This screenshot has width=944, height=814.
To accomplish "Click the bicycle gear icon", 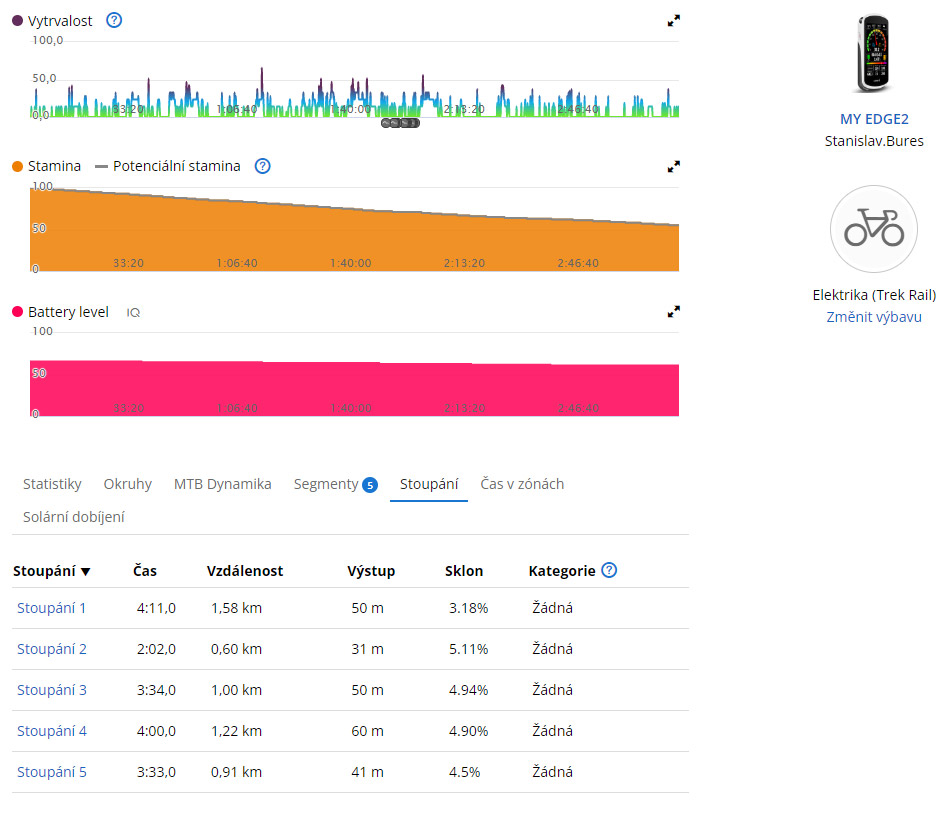I will point(874,229).
